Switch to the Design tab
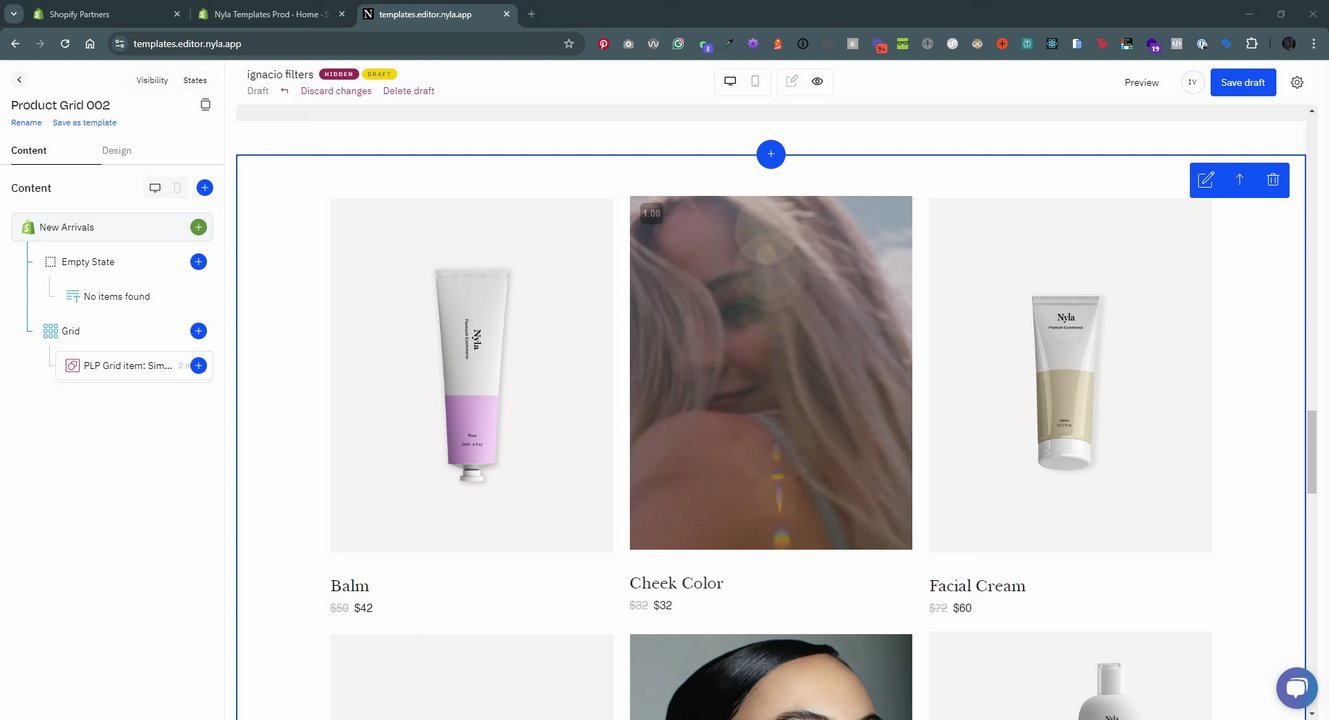 pos(116,151)
